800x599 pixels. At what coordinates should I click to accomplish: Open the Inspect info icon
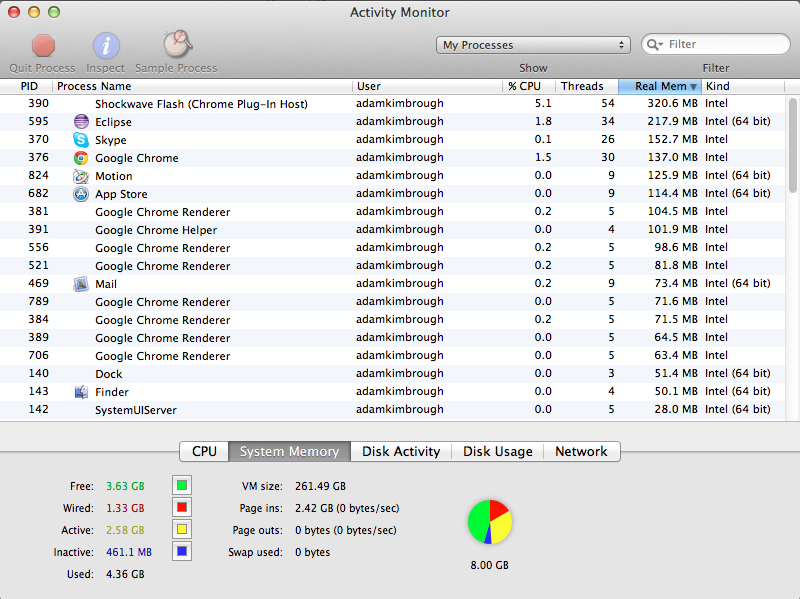[106, 46]
